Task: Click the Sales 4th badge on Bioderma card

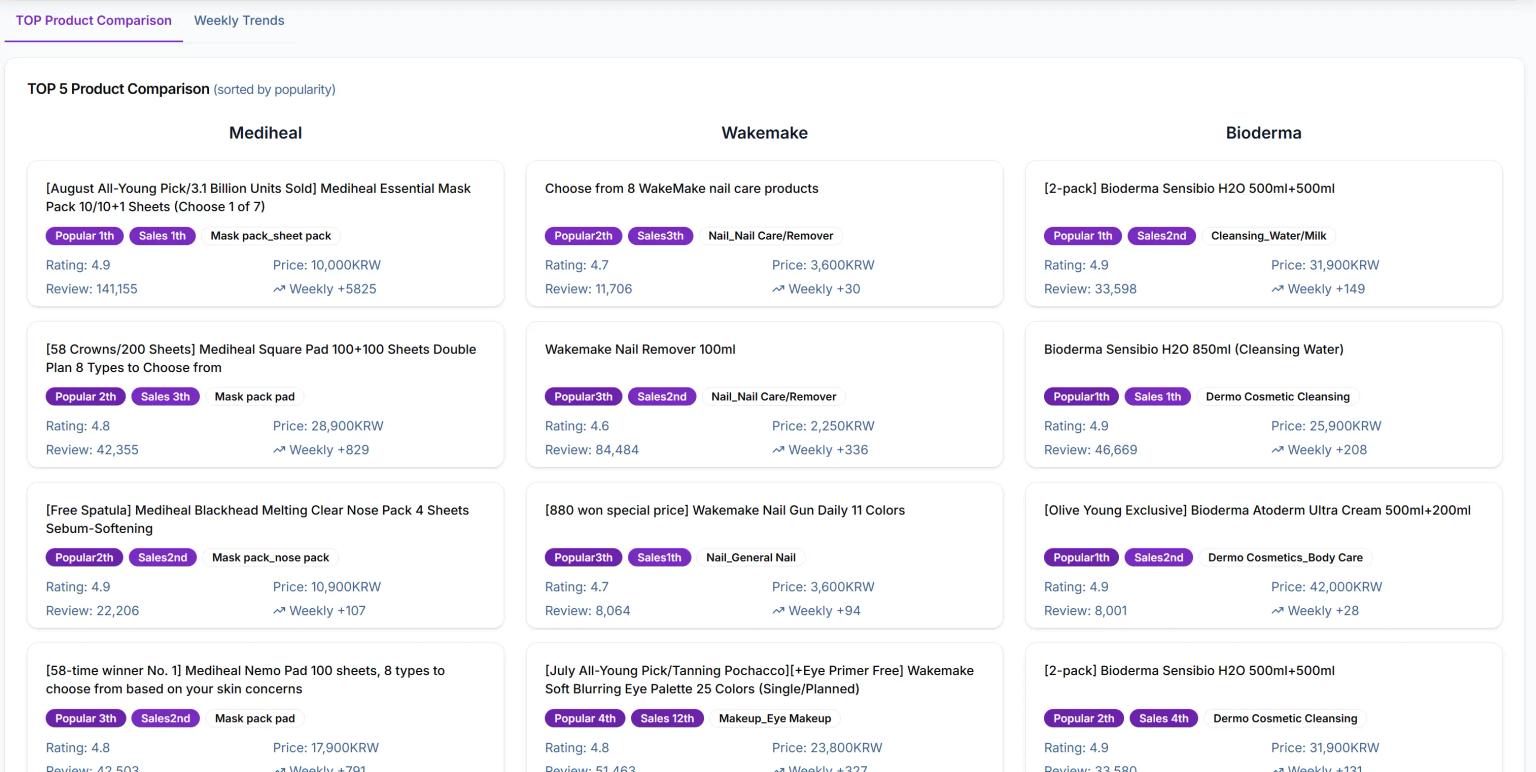Action: coord(1163,718)
